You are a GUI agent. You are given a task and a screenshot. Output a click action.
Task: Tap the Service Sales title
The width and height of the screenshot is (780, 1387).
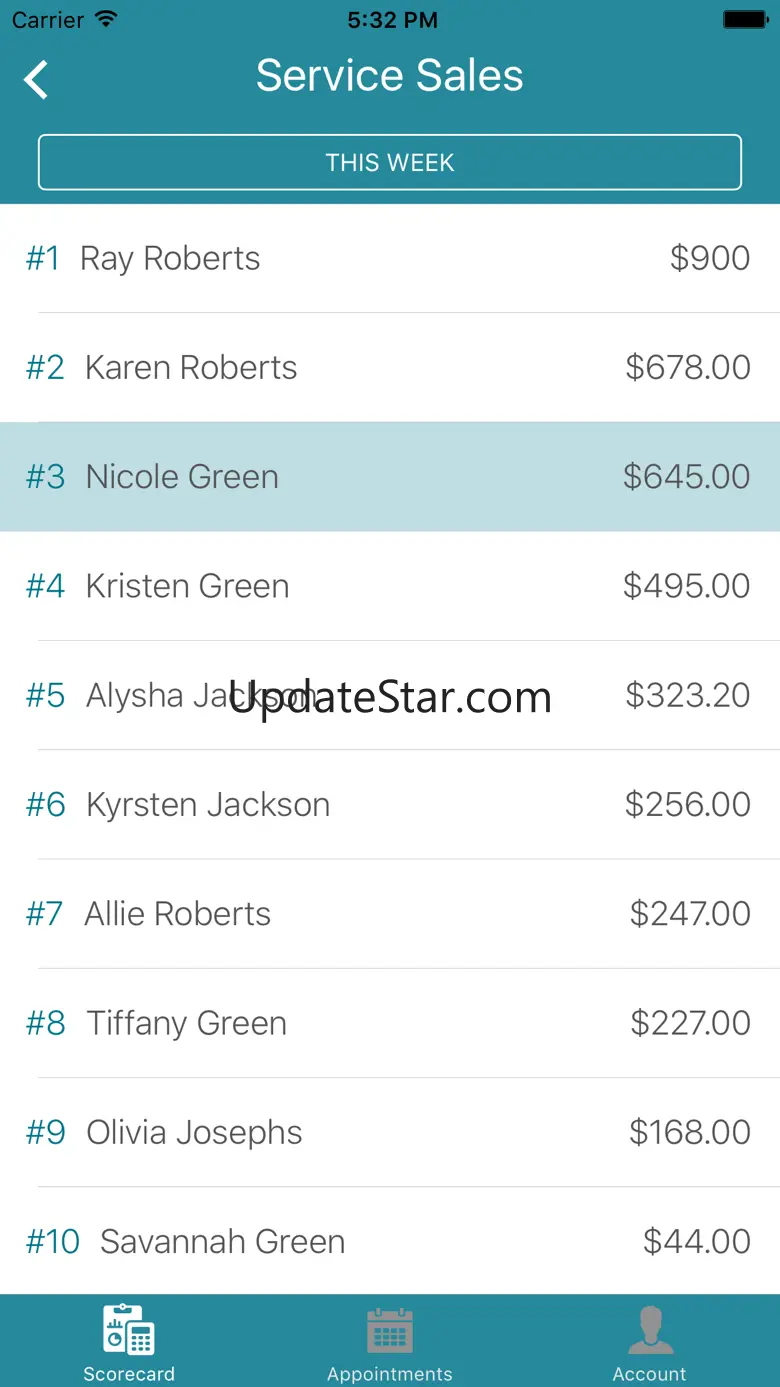390,76
